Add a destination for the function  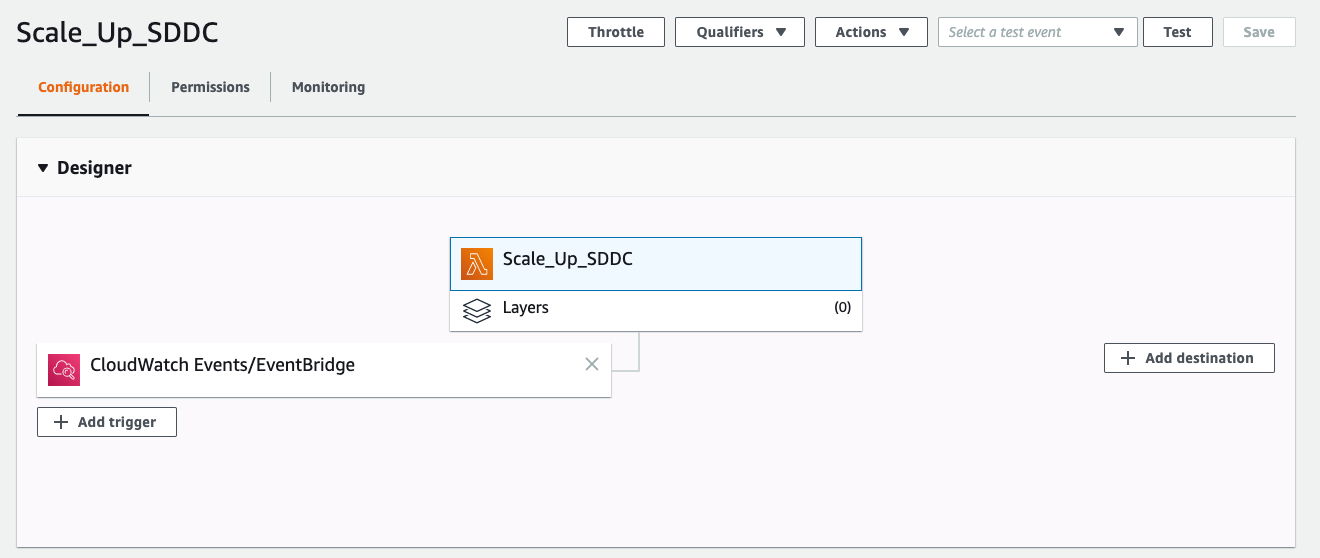pos(1188,358)
